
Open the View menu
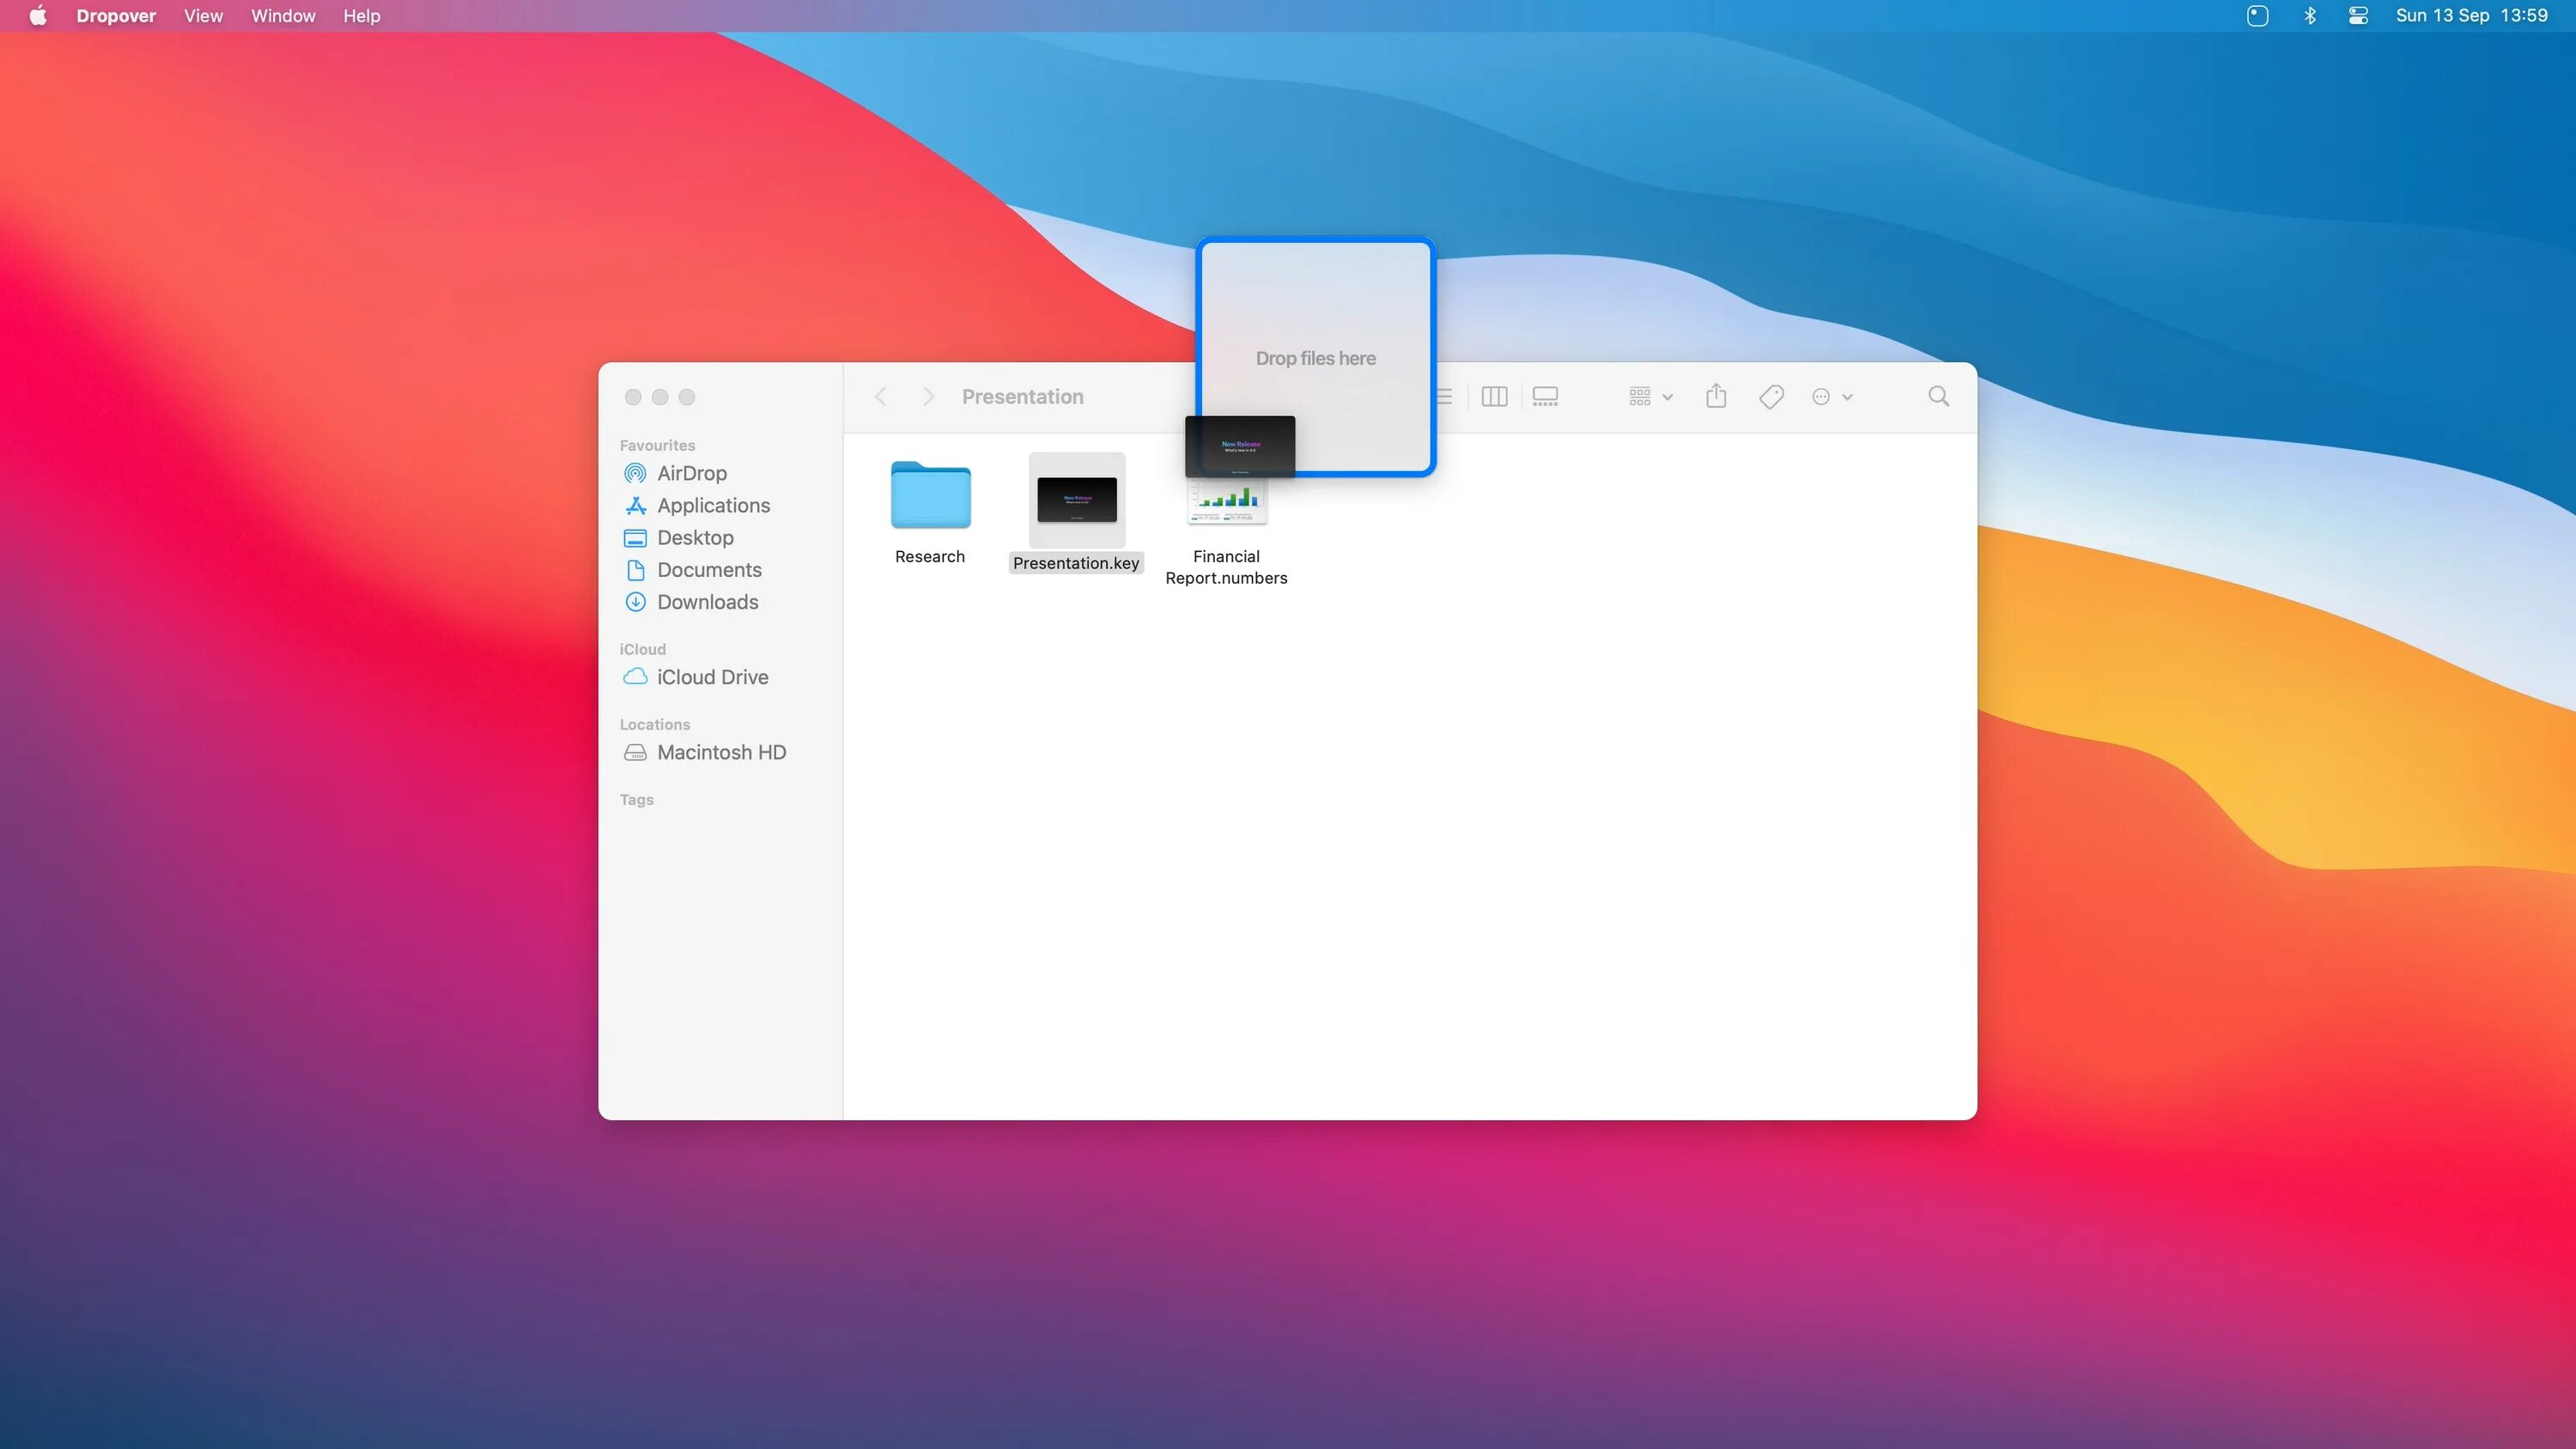pyautogui.click(x=203, y=16)
